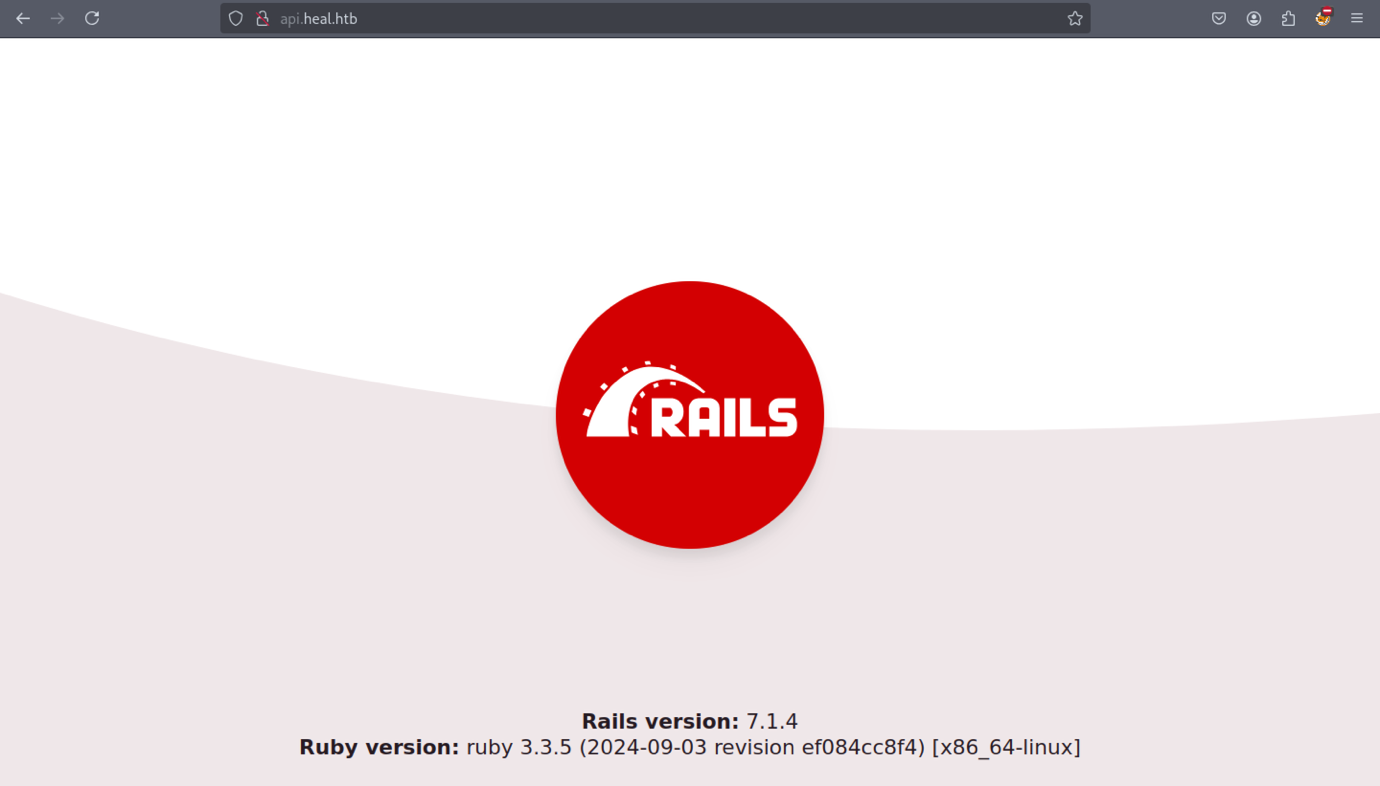Click the "Rails version:" label

(x=660, y=721)
